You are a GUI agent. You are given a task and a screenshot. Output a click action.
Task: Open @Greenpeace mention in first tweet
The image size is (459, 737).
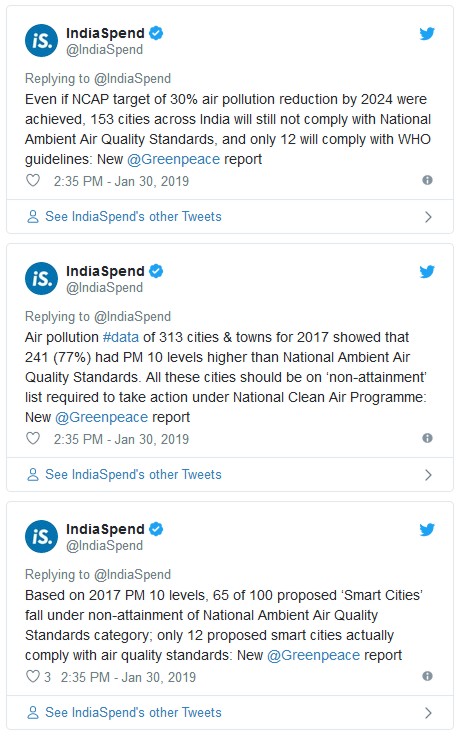coord(173,159)
